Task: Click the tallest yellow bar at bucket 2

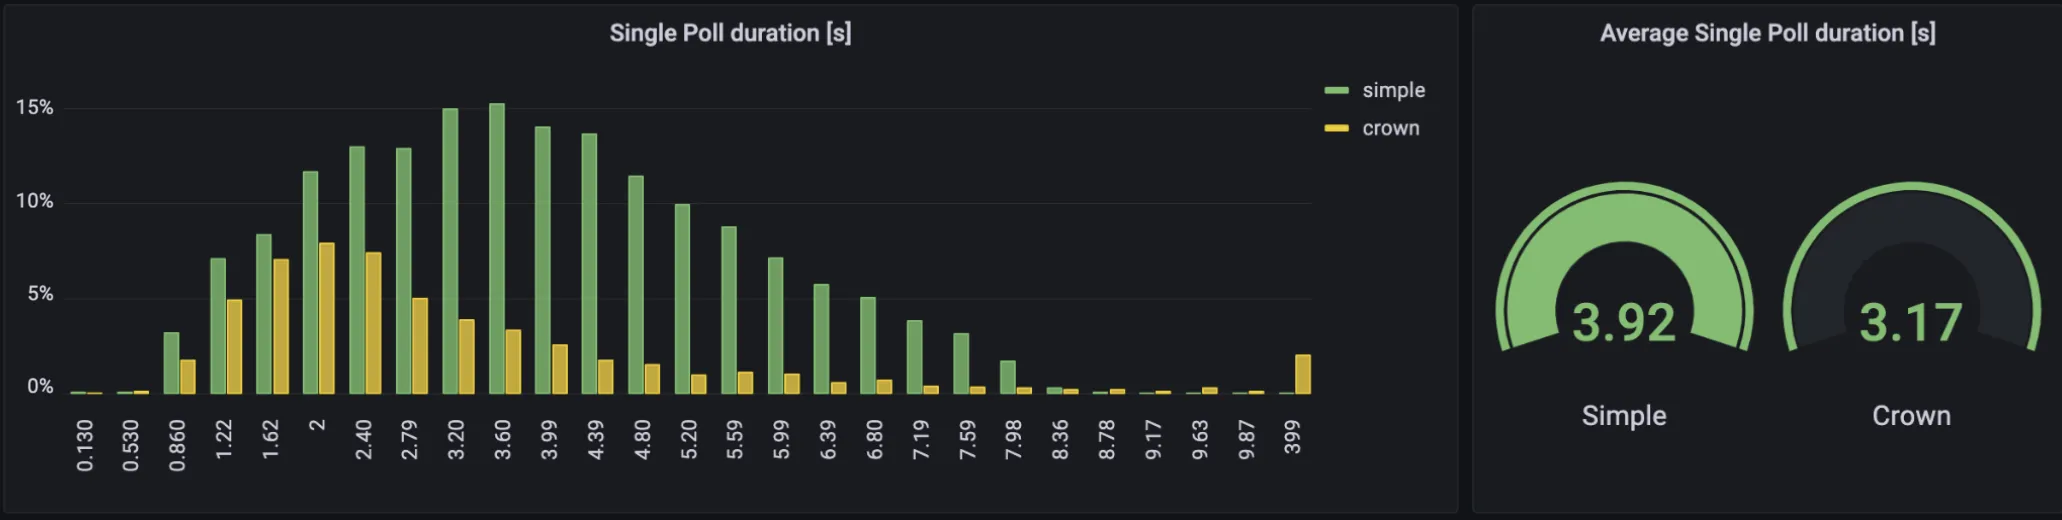Action: 327,318
